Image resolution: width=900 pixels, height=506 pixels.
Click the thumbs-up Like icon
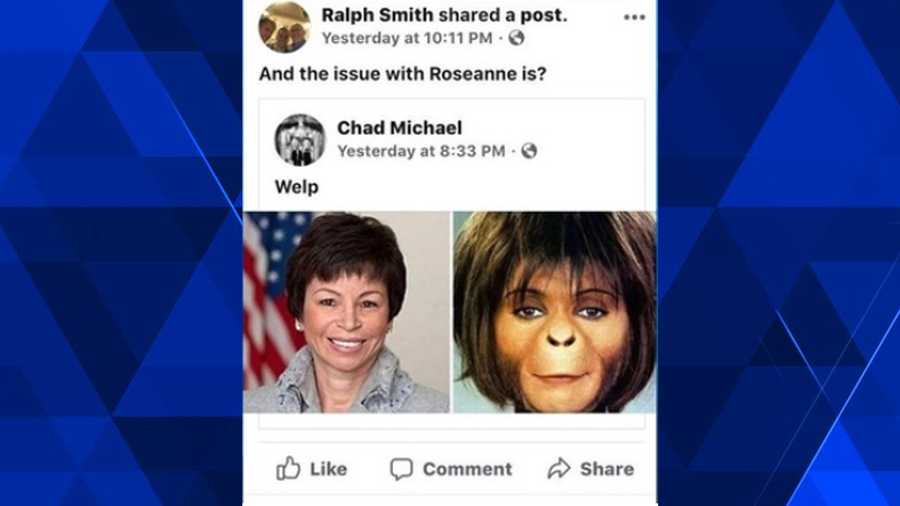pyautogui.click(x=288, y=468)
